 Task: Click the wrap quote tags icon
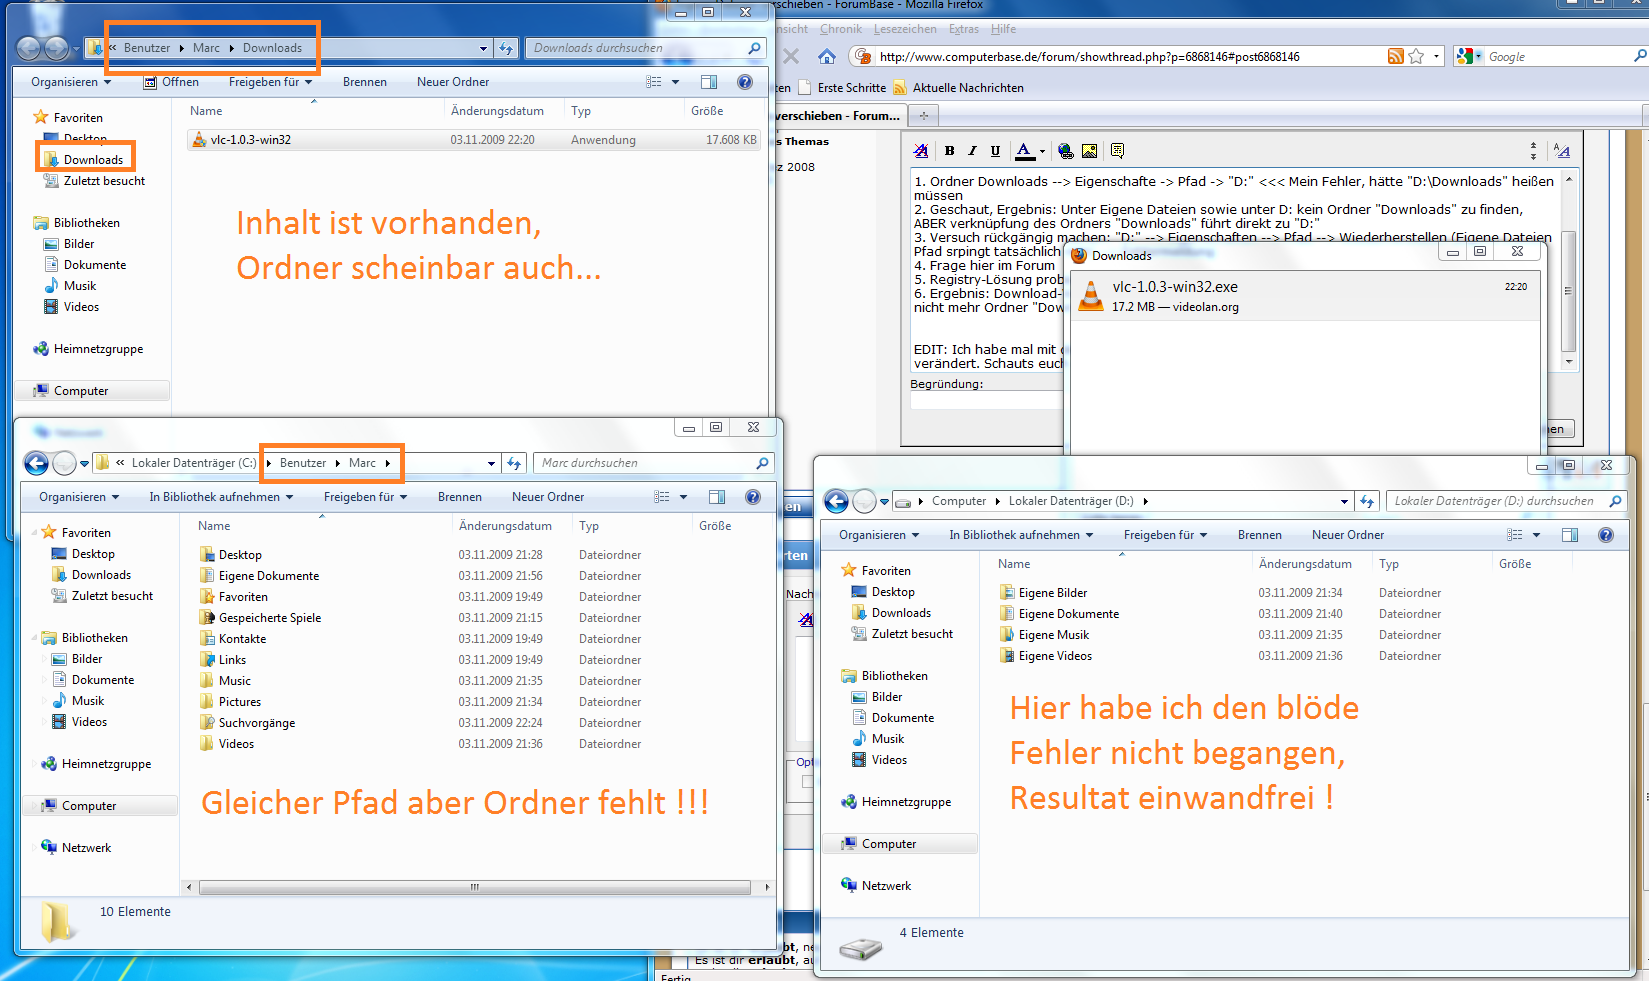[1117, 151]
